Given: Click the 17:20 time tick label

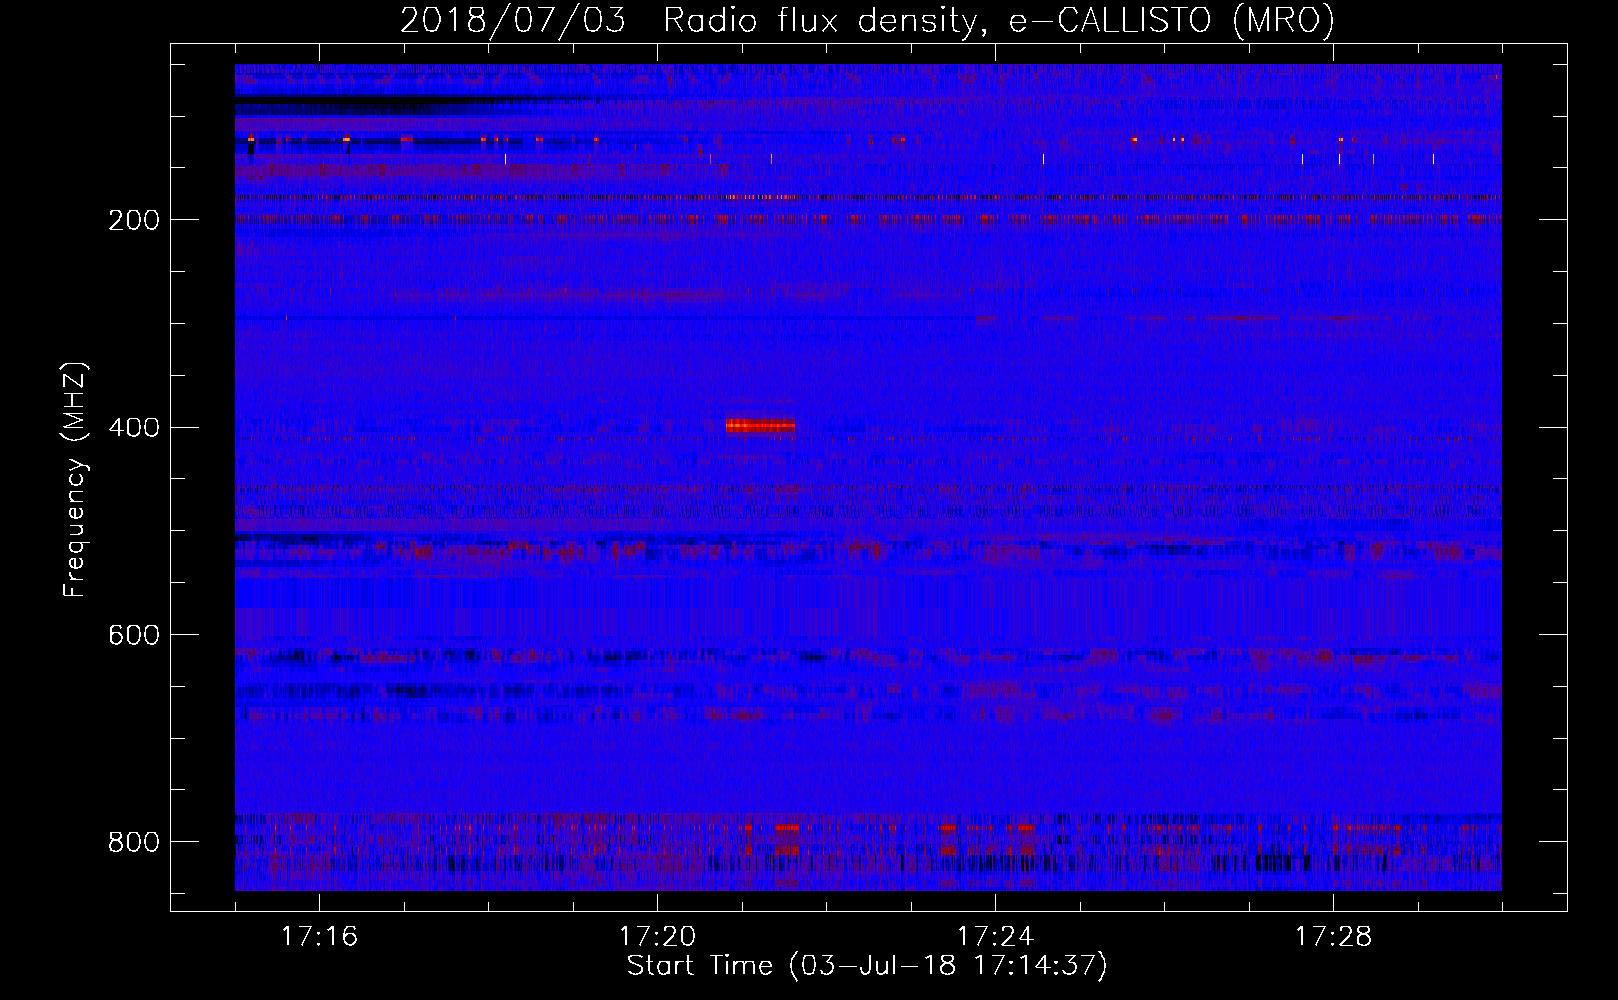Looking at the screenshot, I should pos(657,936).
